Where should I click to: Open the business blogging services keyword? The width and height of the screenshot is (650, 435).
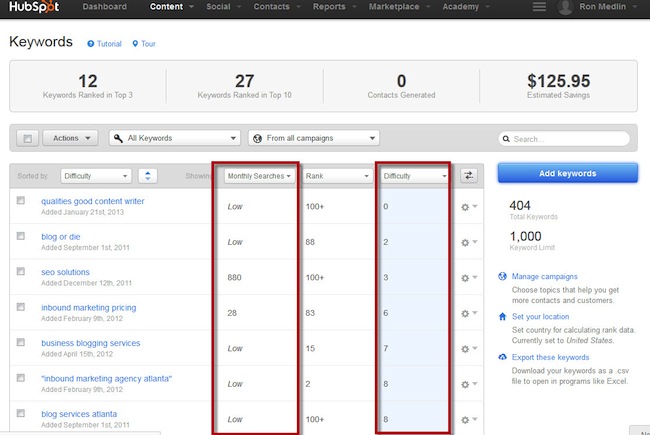pos(91,343)
